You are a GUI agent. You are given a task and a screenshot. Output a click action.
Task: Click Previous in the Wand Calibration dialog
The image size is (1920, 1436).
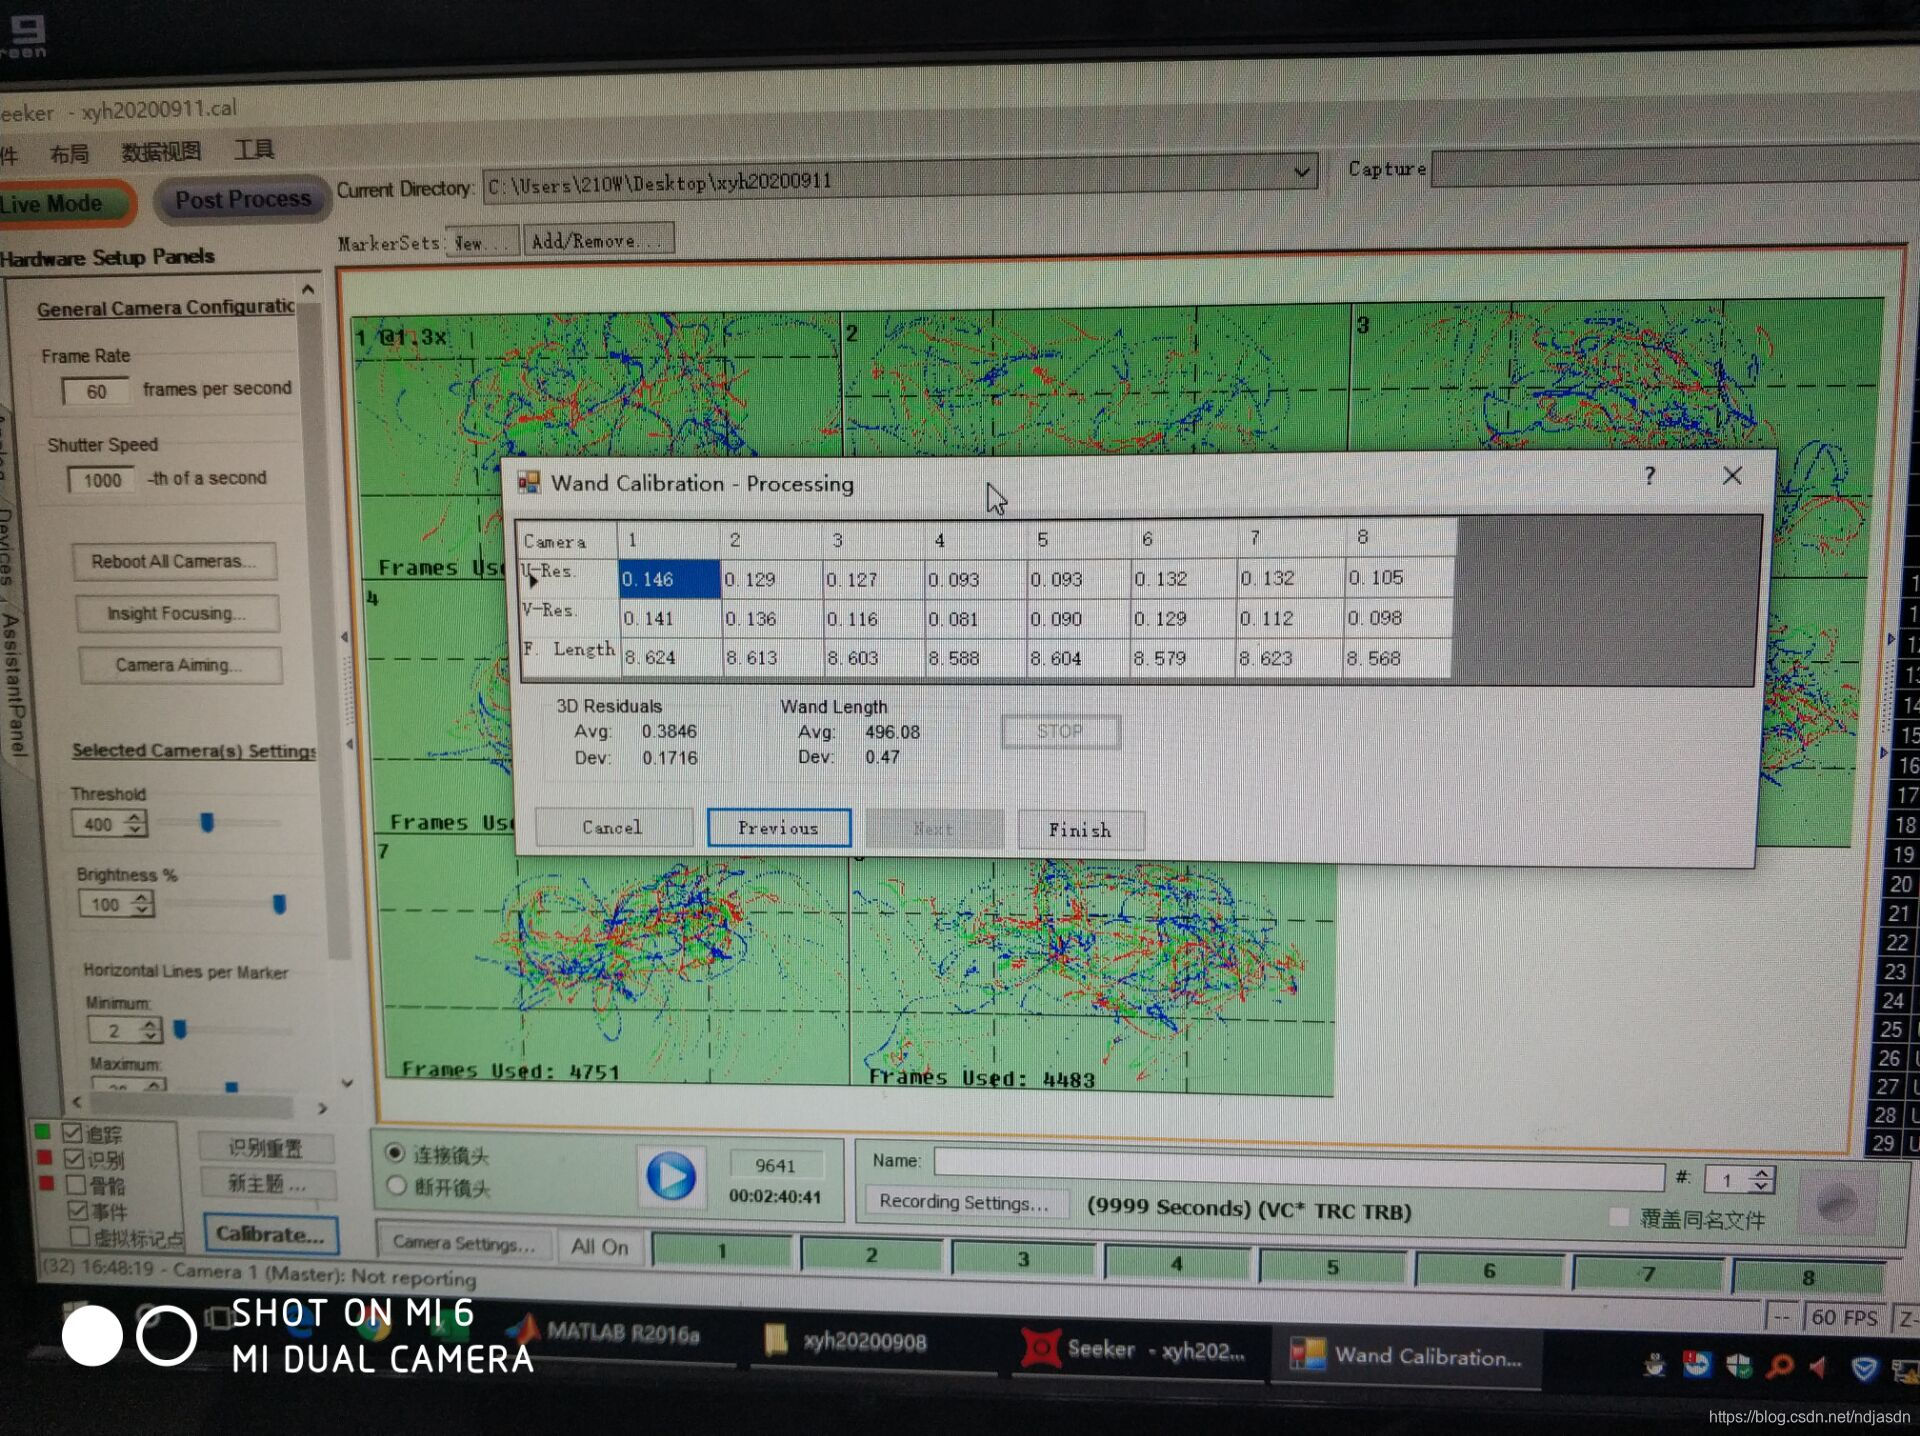(778, 828)
